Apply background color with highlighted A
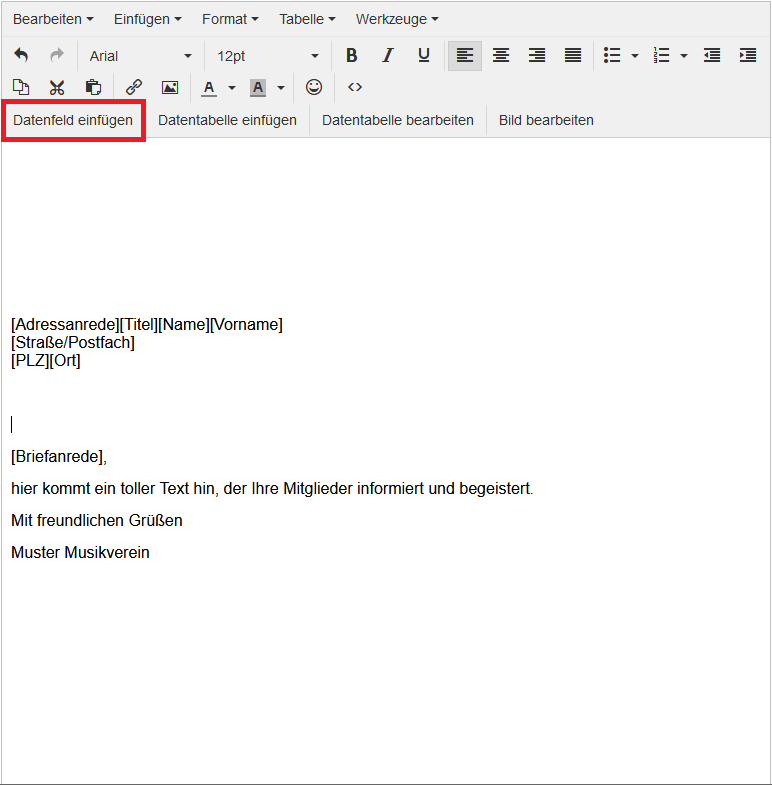 pyautogui.click(x=258, y=88)
